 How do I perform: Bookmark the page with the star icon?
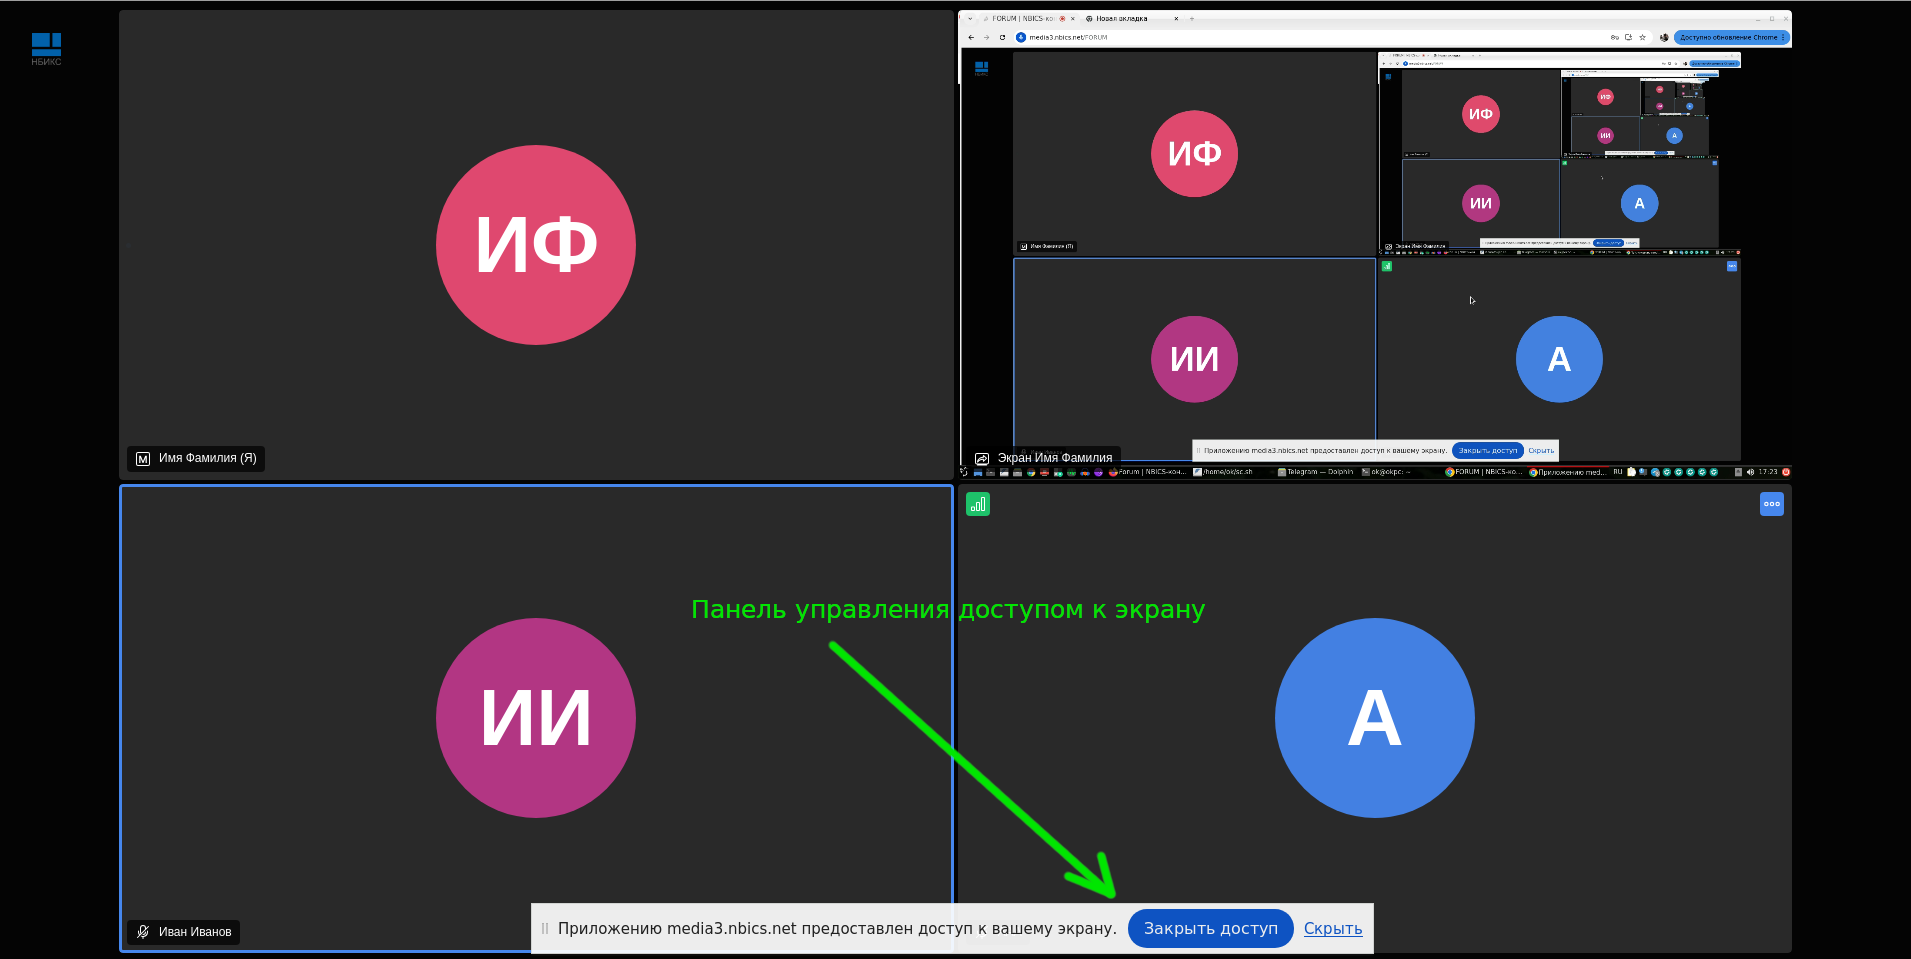1642,38
